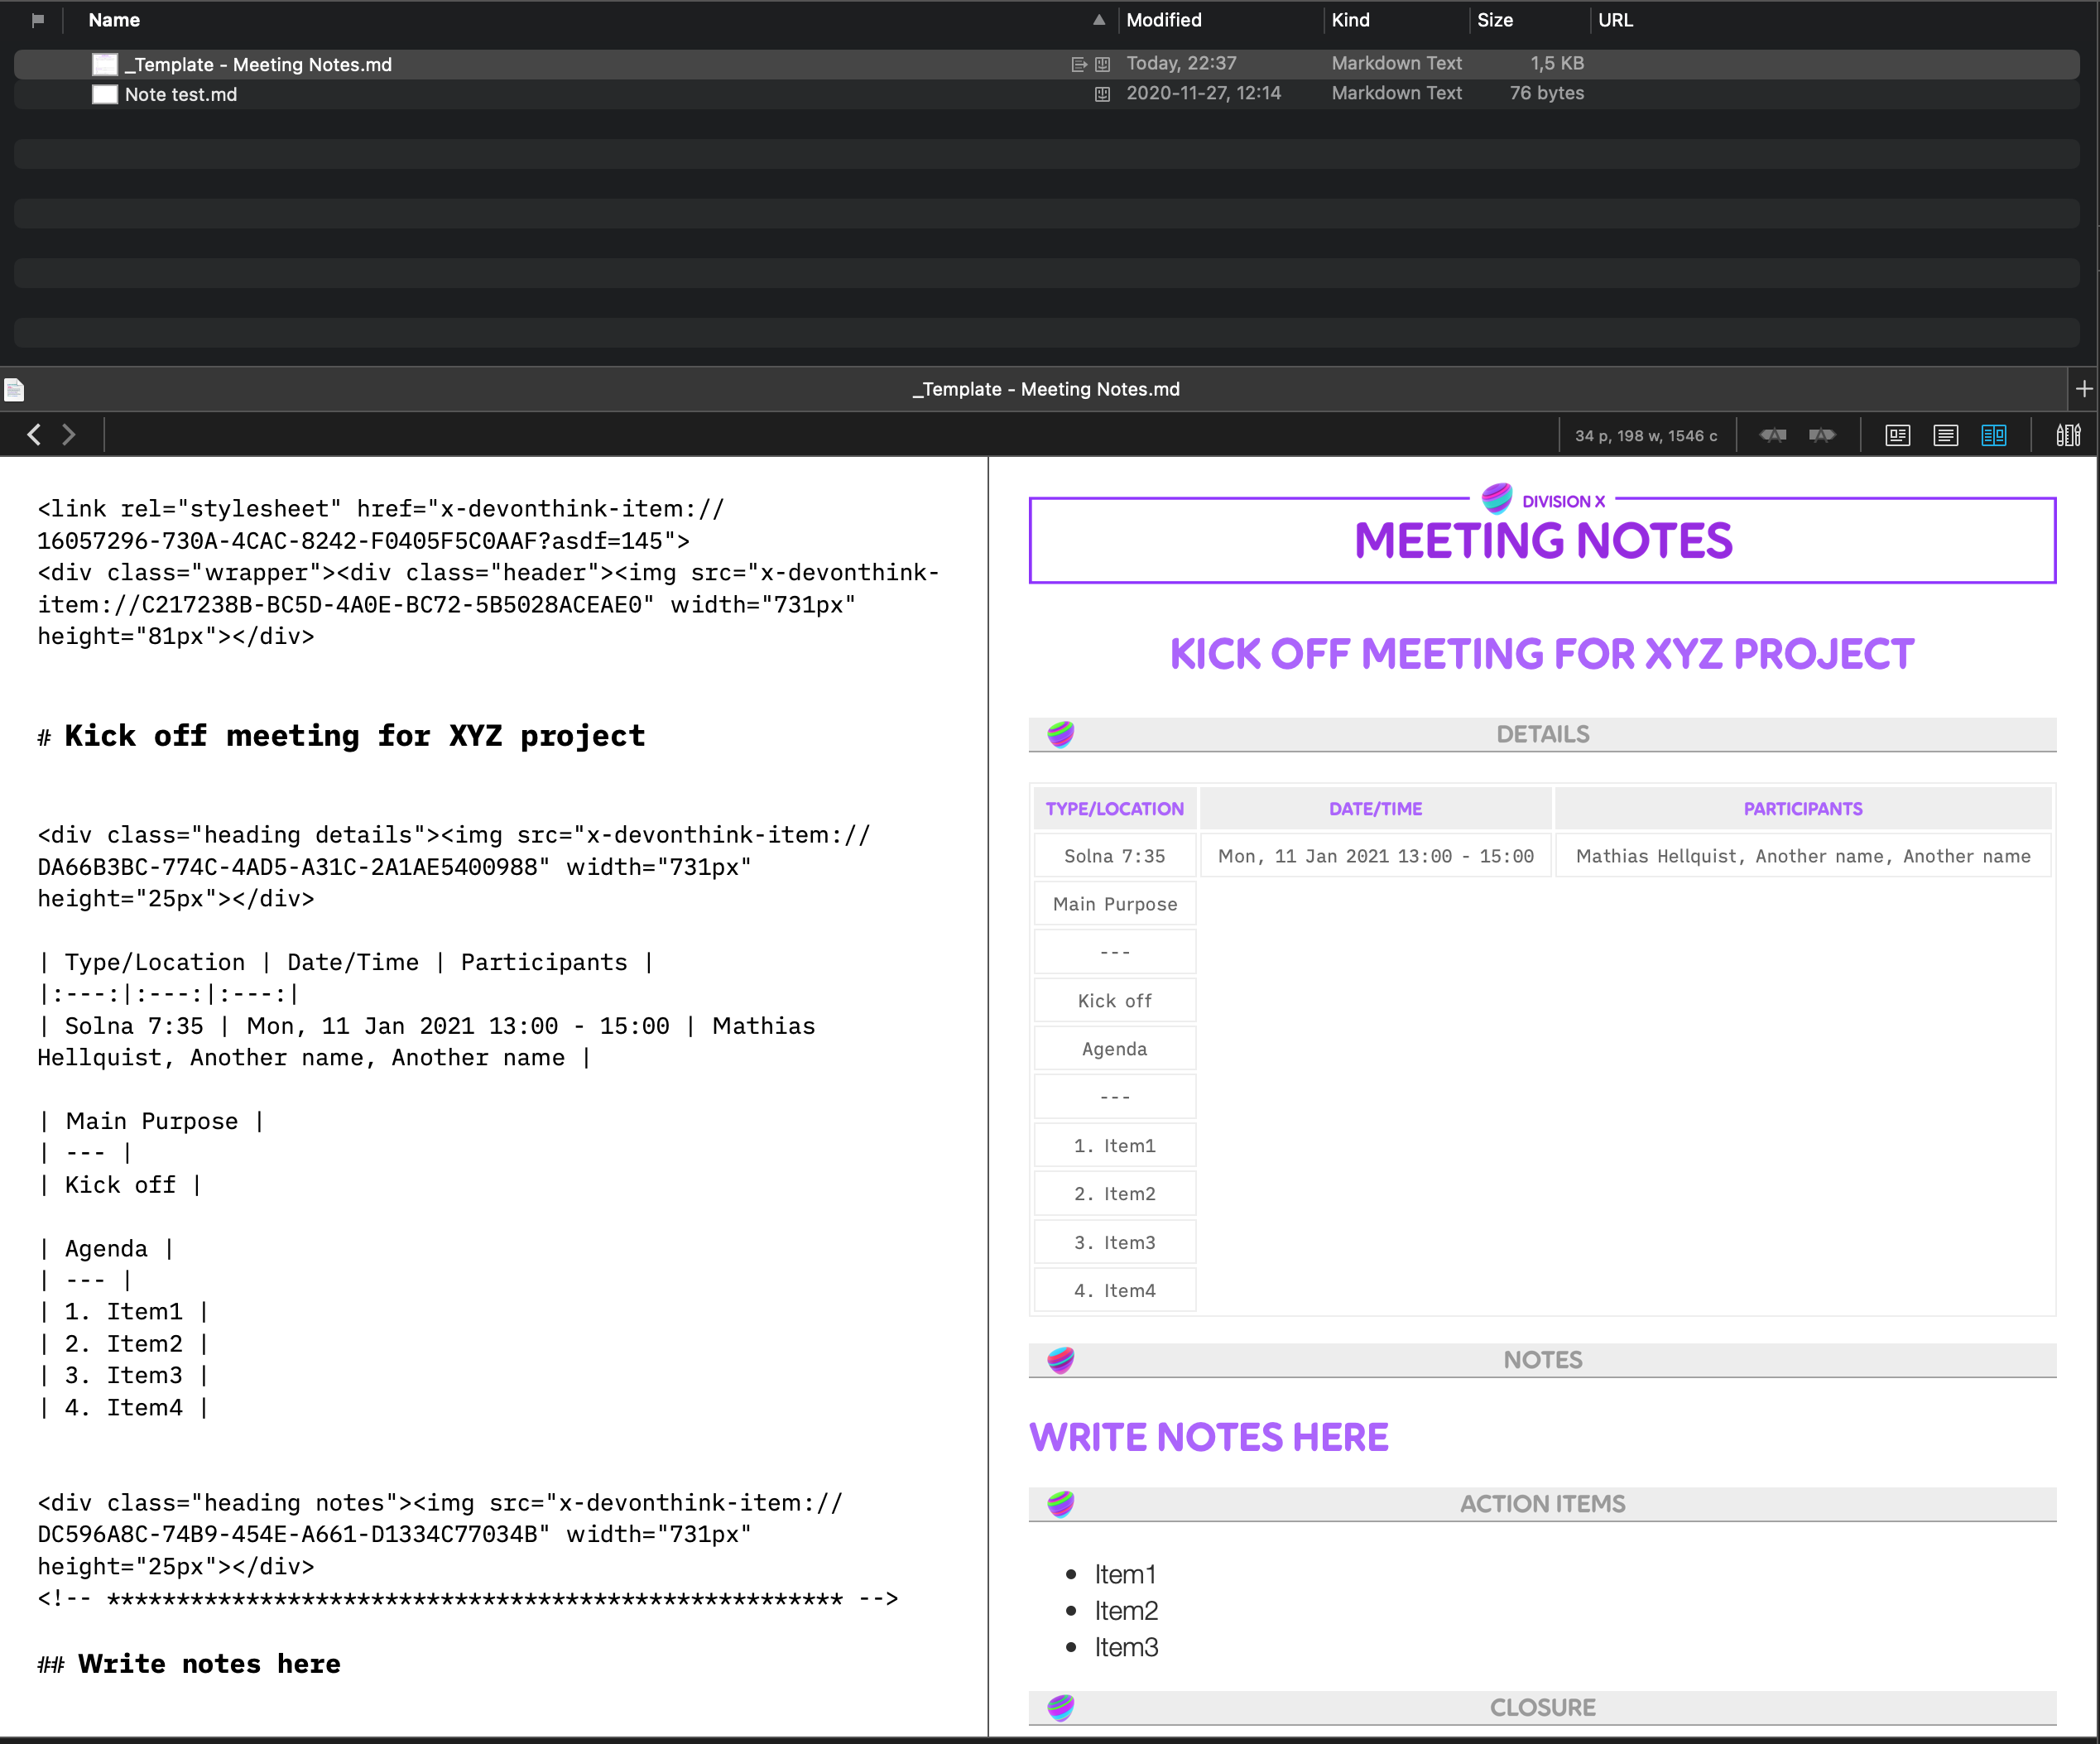Click annotation indicator on Note test.md row

pyautogui.click(x=1102, y=94)
